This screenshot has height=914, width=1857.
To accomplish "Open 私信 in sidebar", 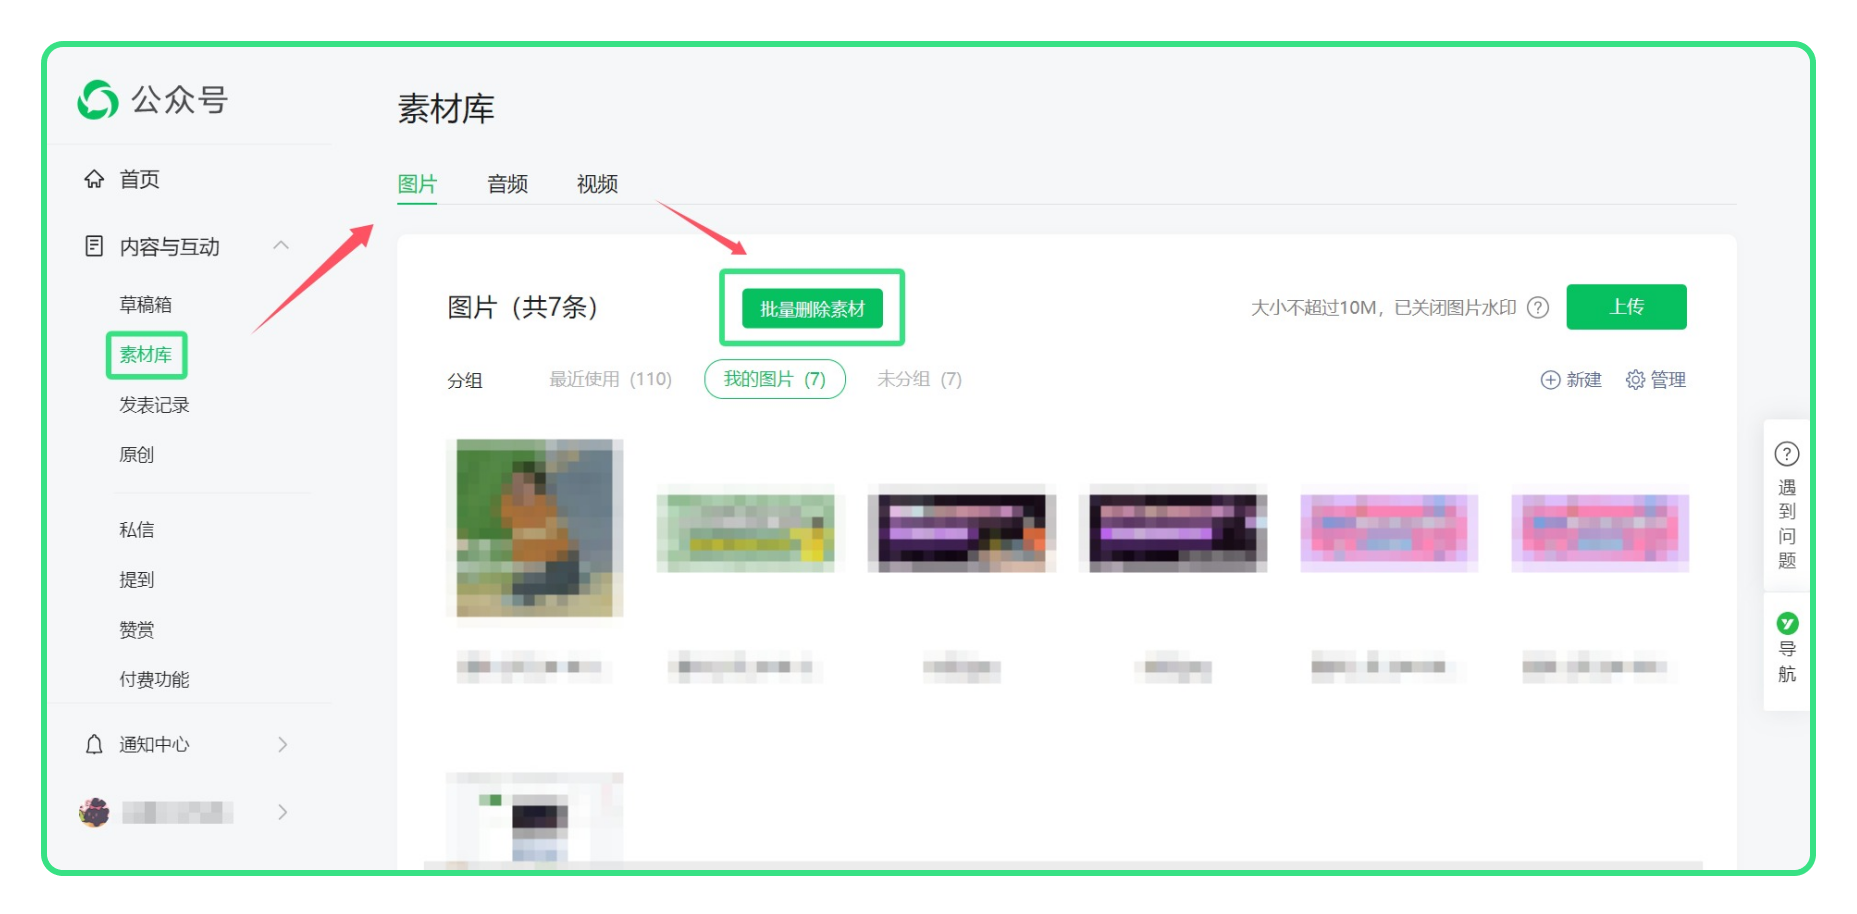I will point(137,530).
